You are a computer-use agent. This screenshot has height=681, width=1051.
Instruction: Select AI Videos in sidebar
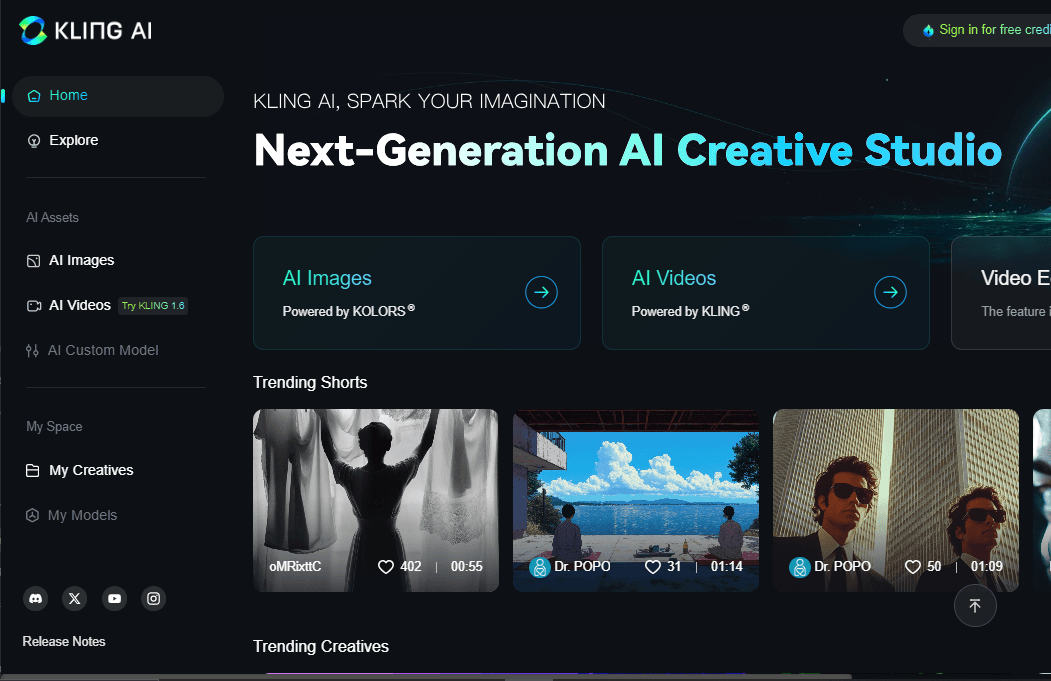click(x=79, y=305)
